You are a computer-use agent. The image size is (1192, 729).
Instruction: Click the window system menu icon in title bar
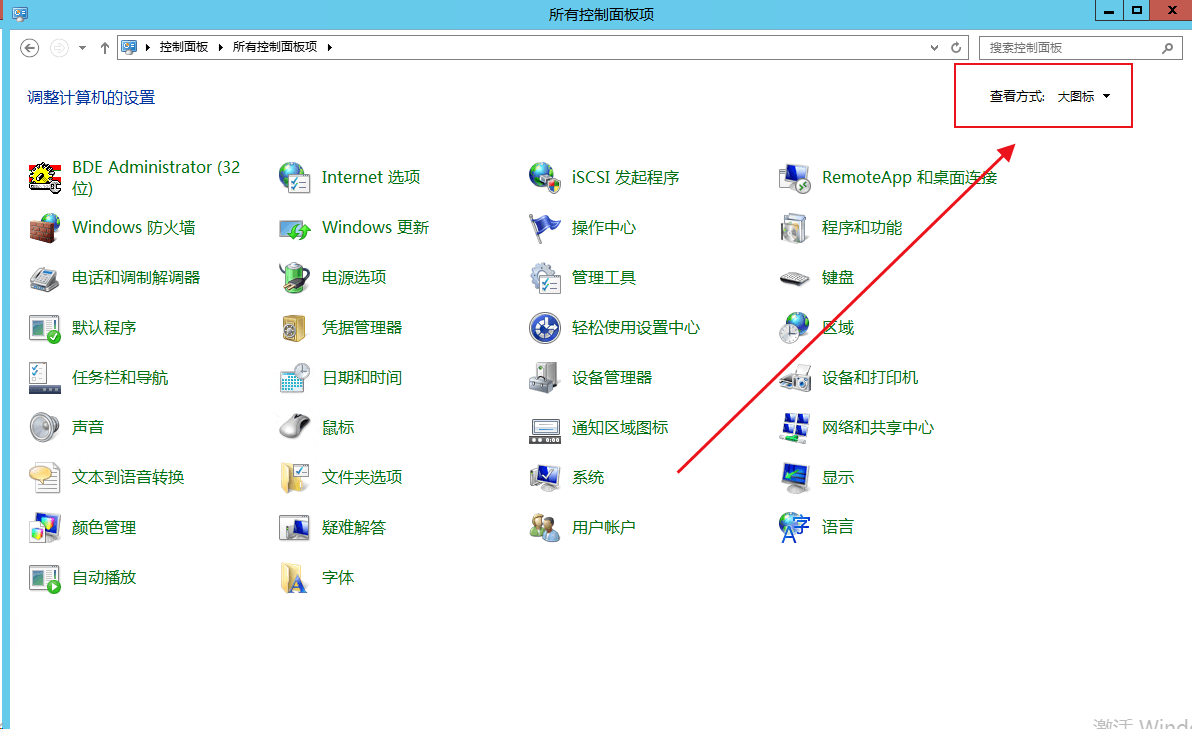coord(20,14)
